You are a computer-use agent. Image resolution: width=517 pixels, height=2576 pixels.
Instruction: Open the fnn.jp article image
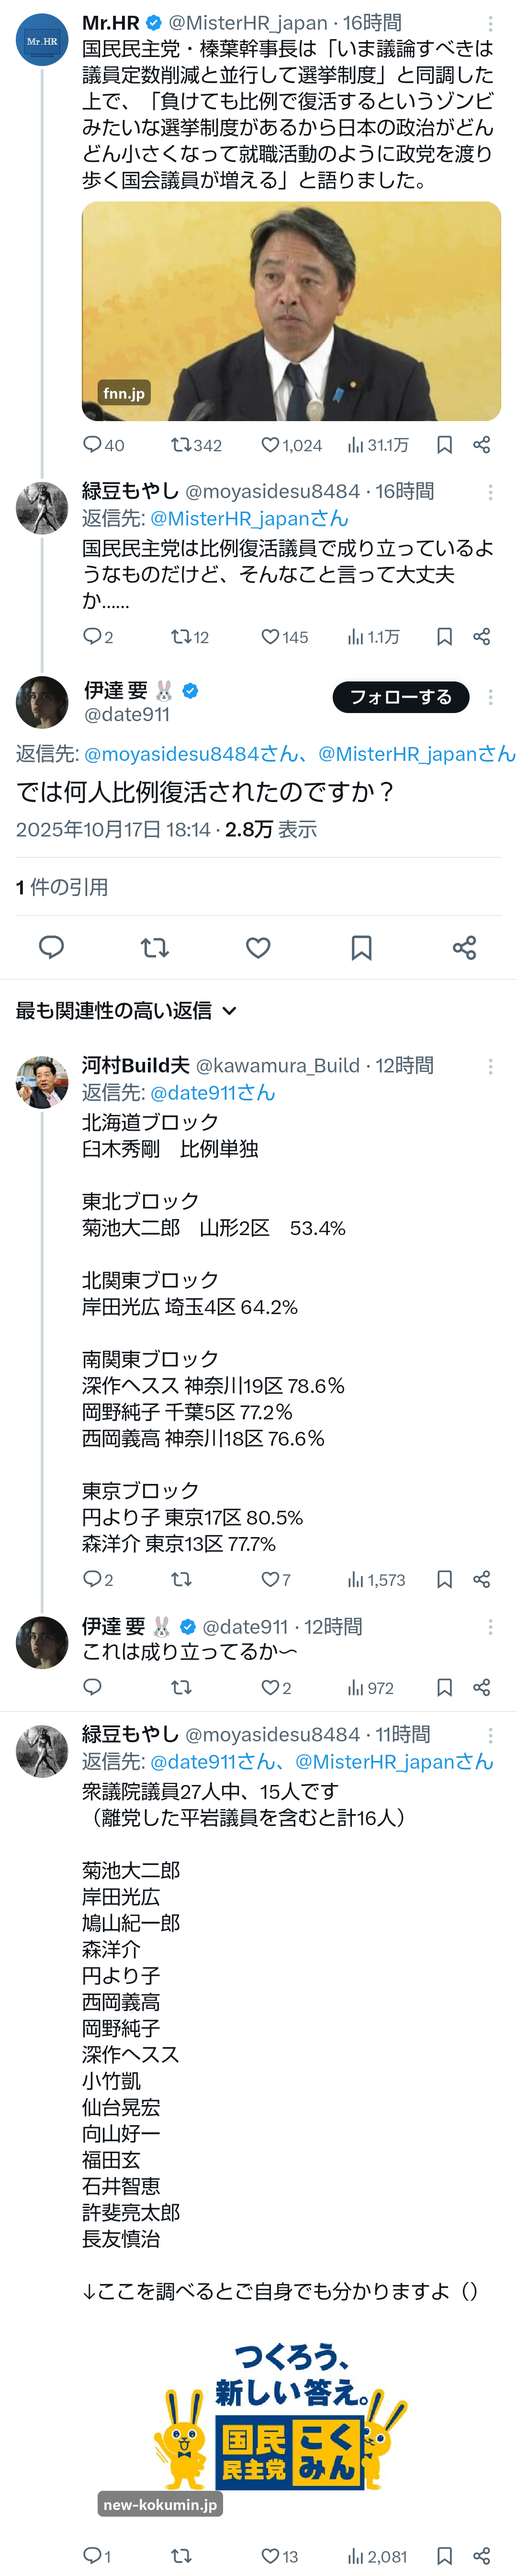(291, 311)
